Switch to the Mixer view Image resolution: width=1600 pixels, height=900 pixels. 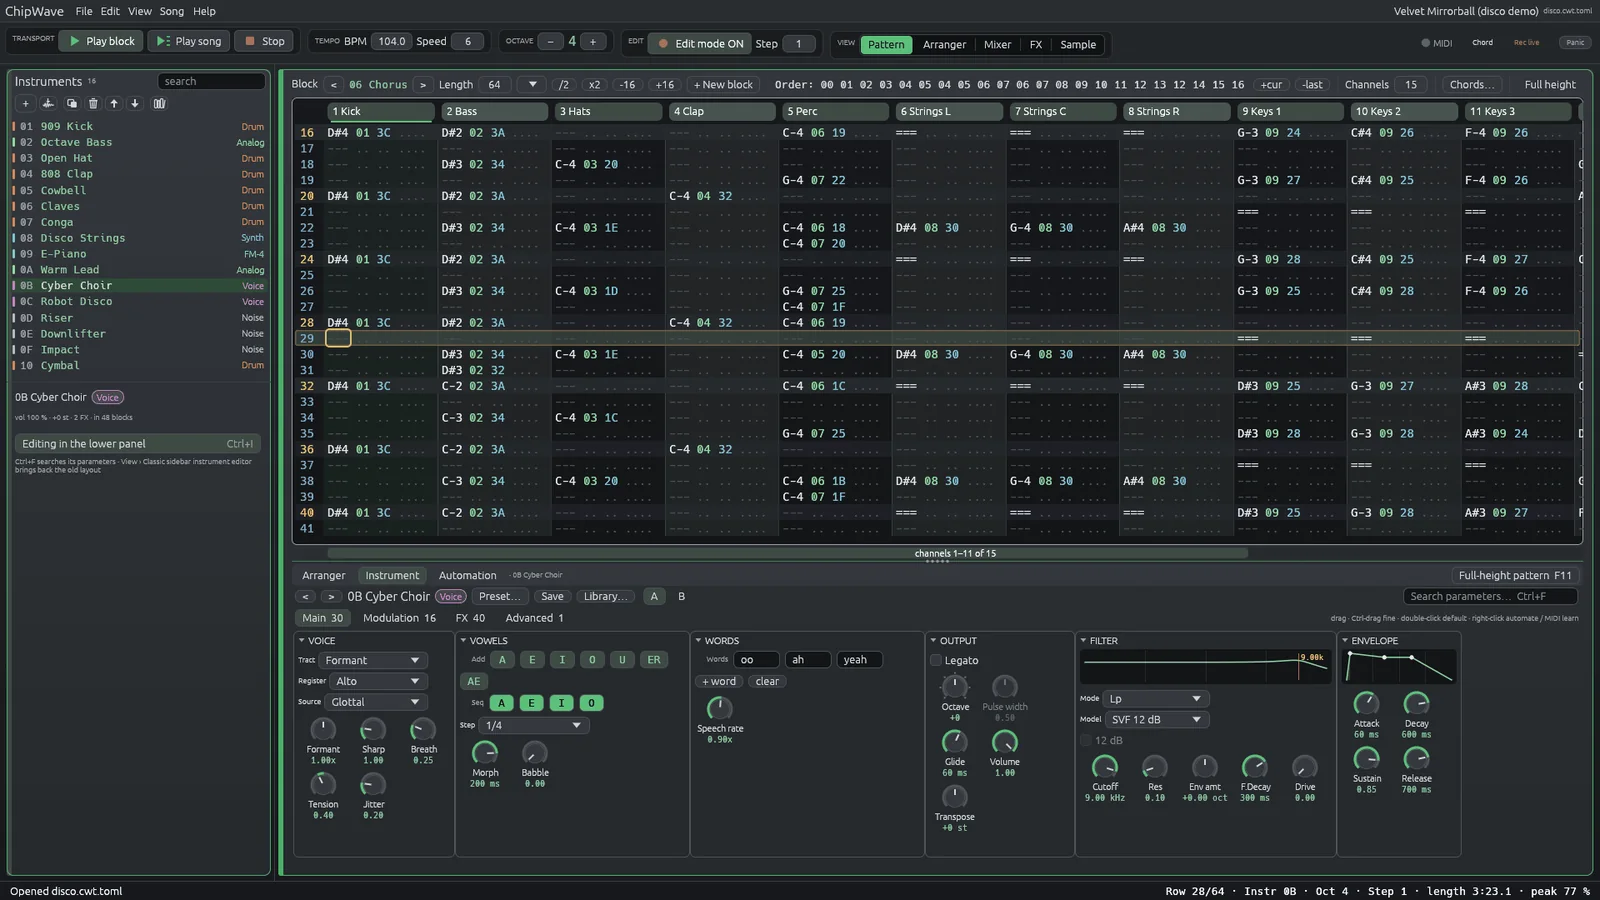coord(997,44)
